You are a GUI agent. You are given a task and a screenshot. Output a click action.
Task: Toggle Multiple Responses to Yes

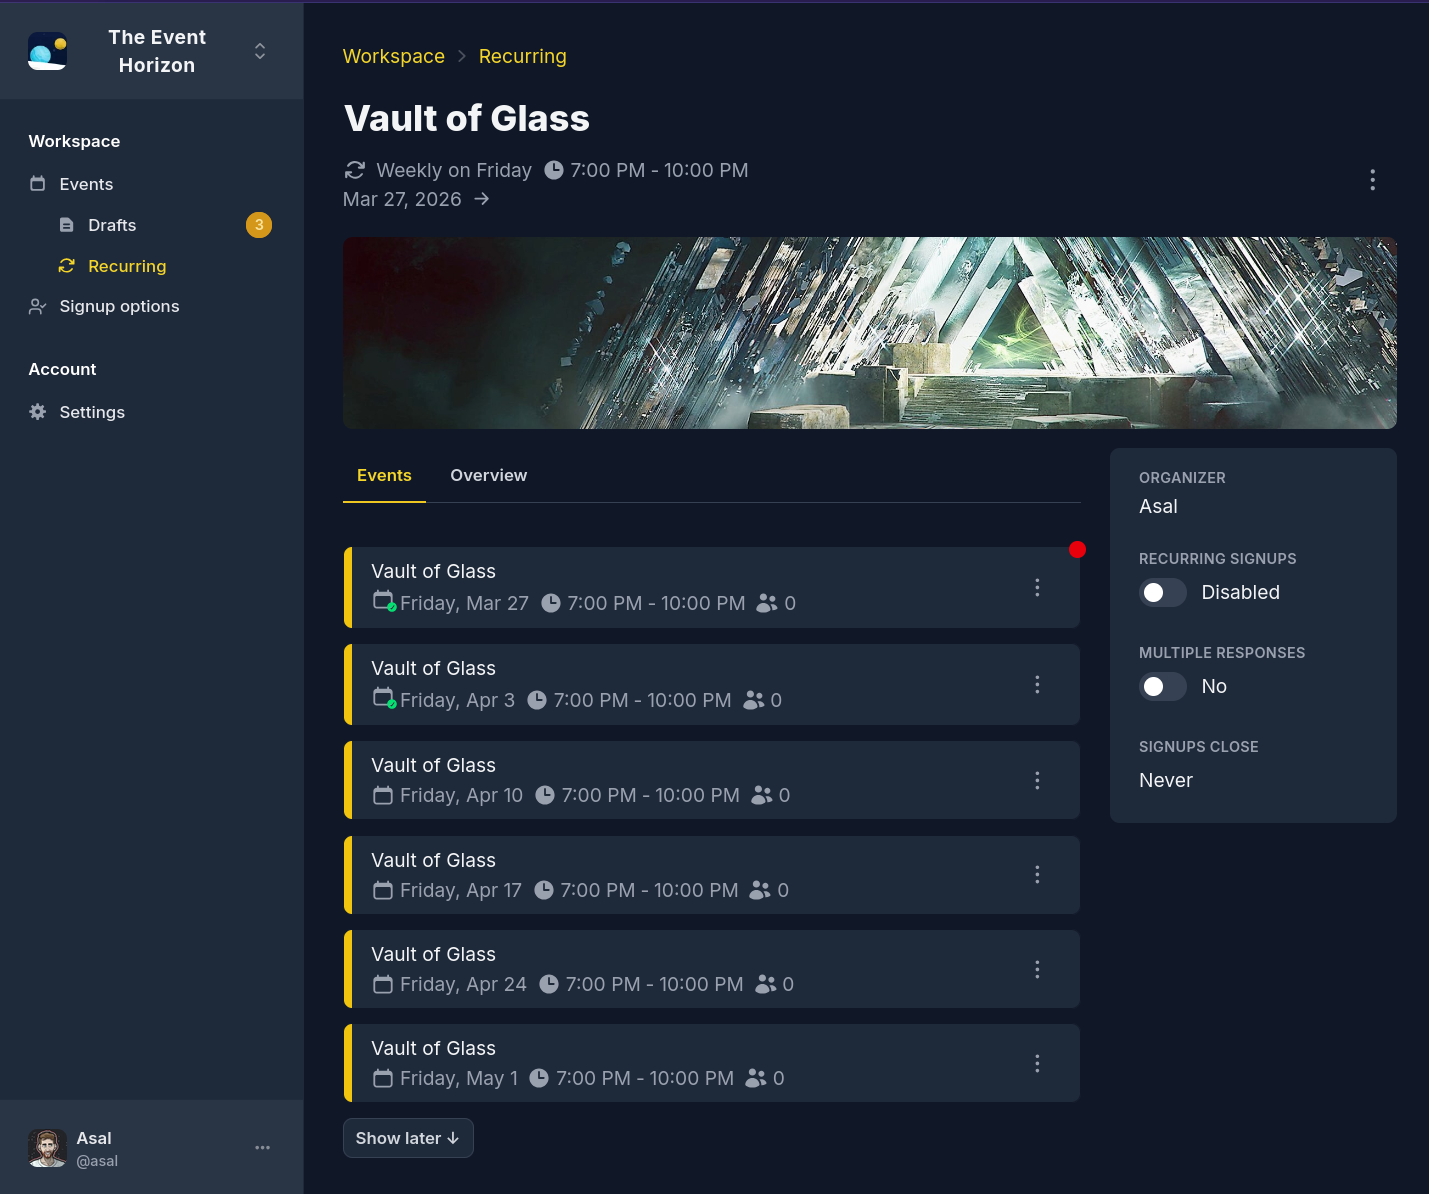pos(1162,686)
